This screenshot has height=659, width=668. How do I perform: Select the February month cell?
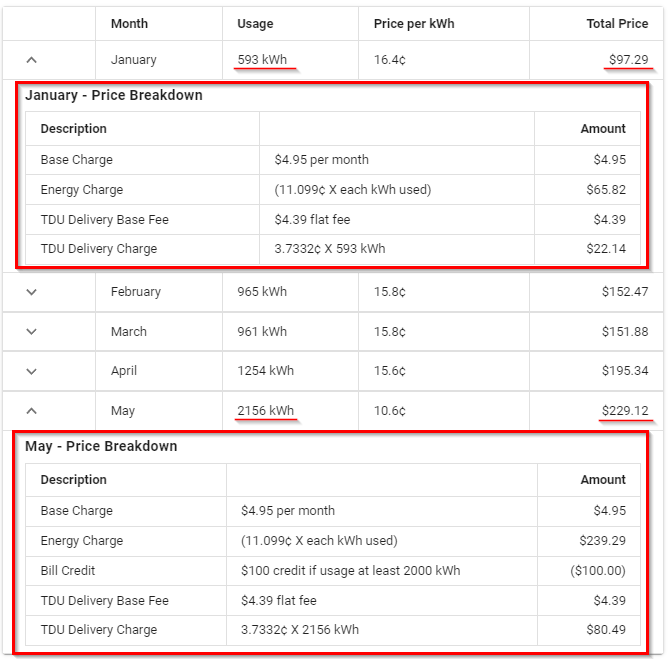point(136,292)
